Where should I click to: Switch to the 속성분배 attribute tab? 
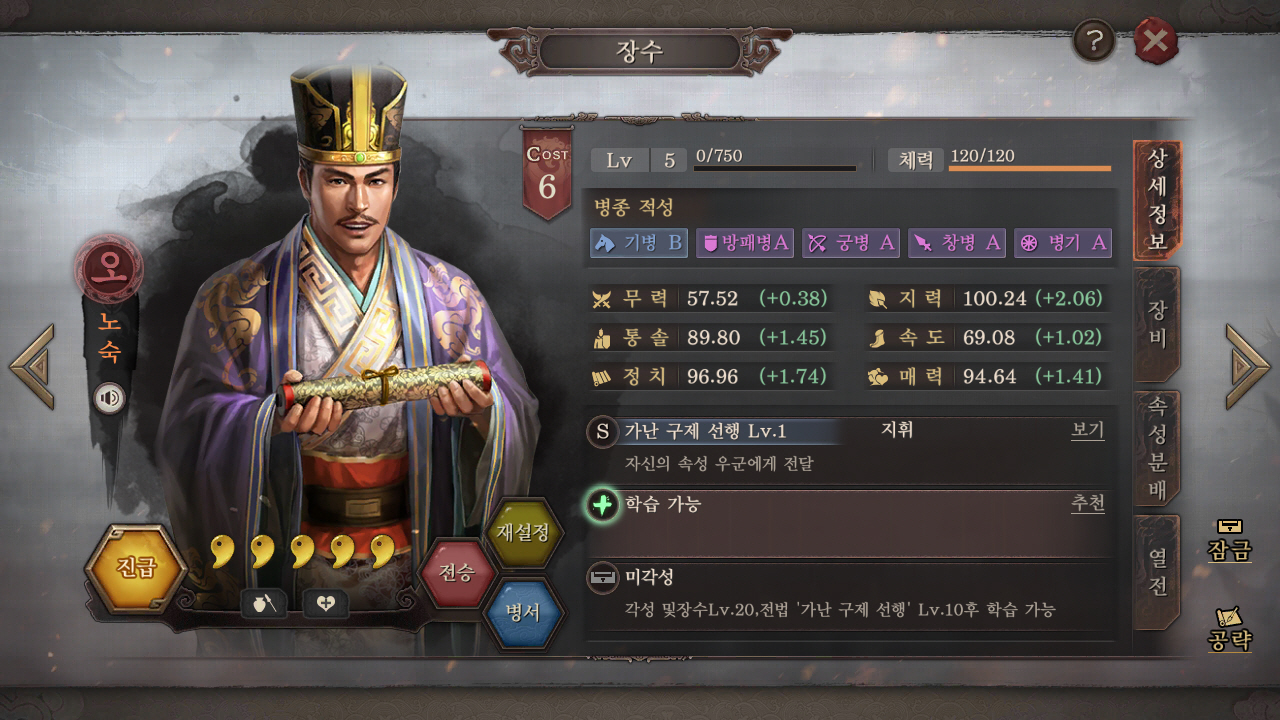(1157, 448)
